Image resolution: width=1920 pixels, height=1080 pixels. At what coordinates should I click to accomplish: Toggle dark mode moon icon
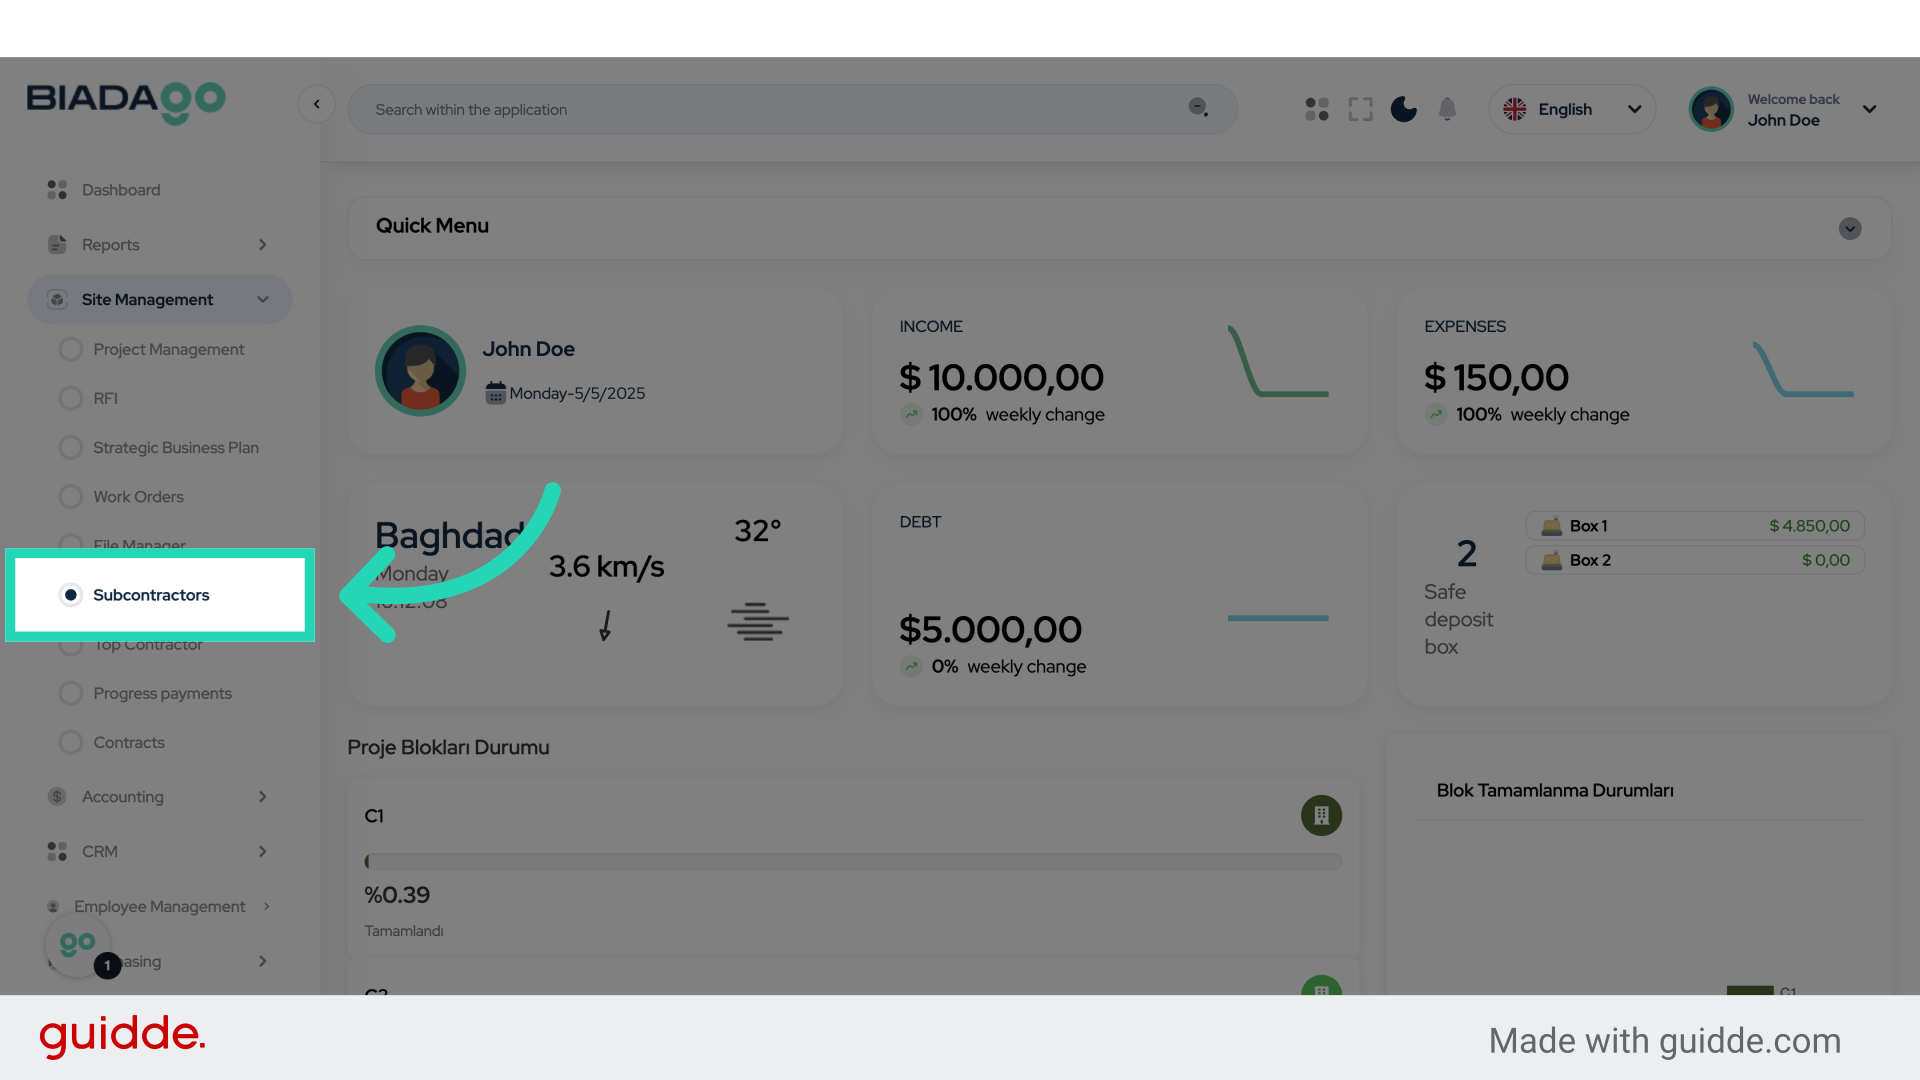pos(1404,109)
